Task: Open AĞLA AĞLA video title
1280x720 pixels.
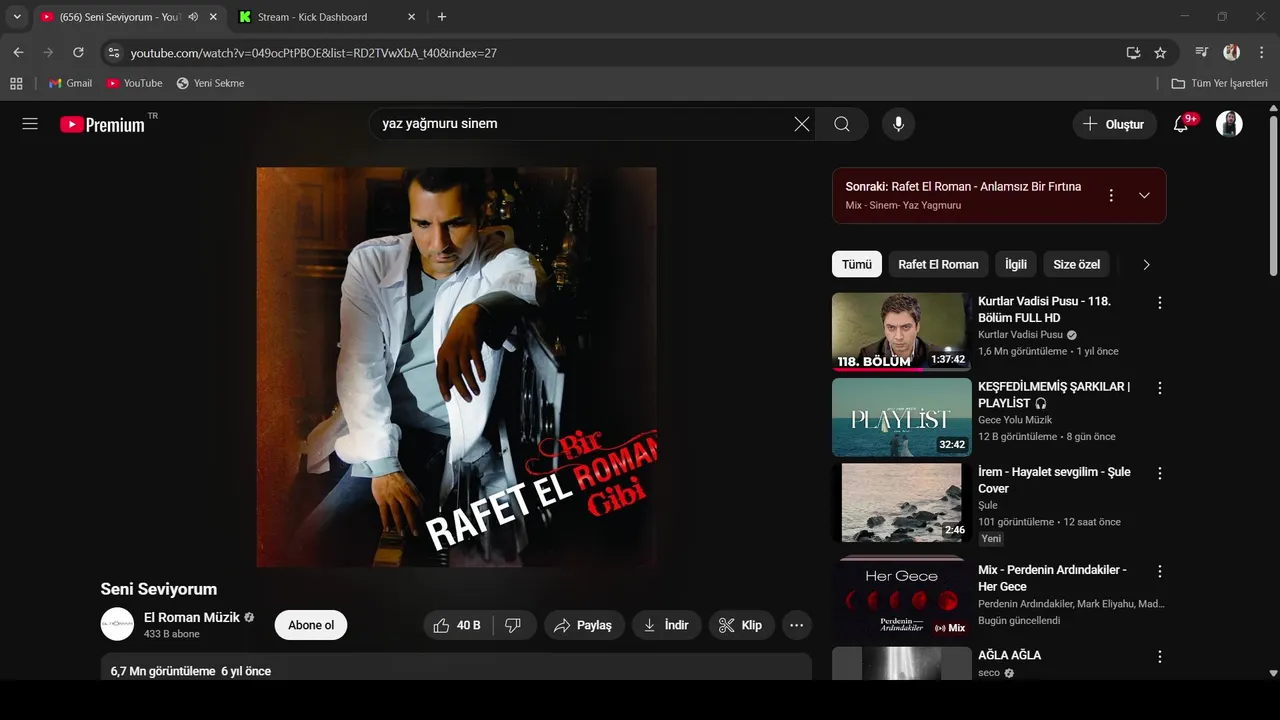Action: [x=1009, y=655]
